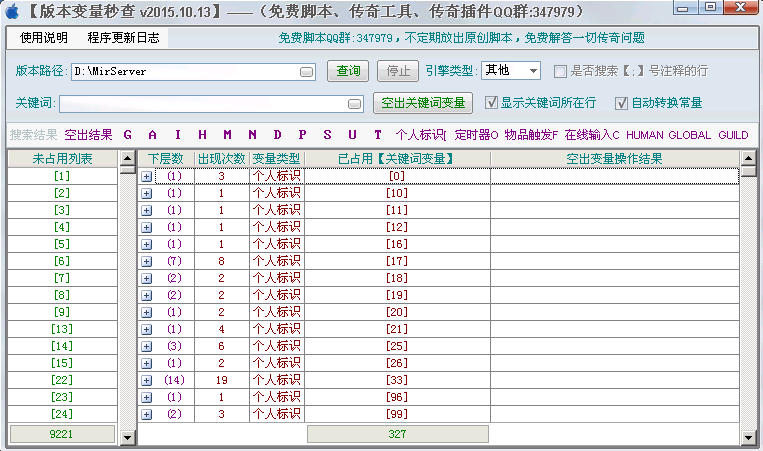The height and width of the screenshot is (451, 763).
Task: Select the G variable filter
Action: pos(127,135)
